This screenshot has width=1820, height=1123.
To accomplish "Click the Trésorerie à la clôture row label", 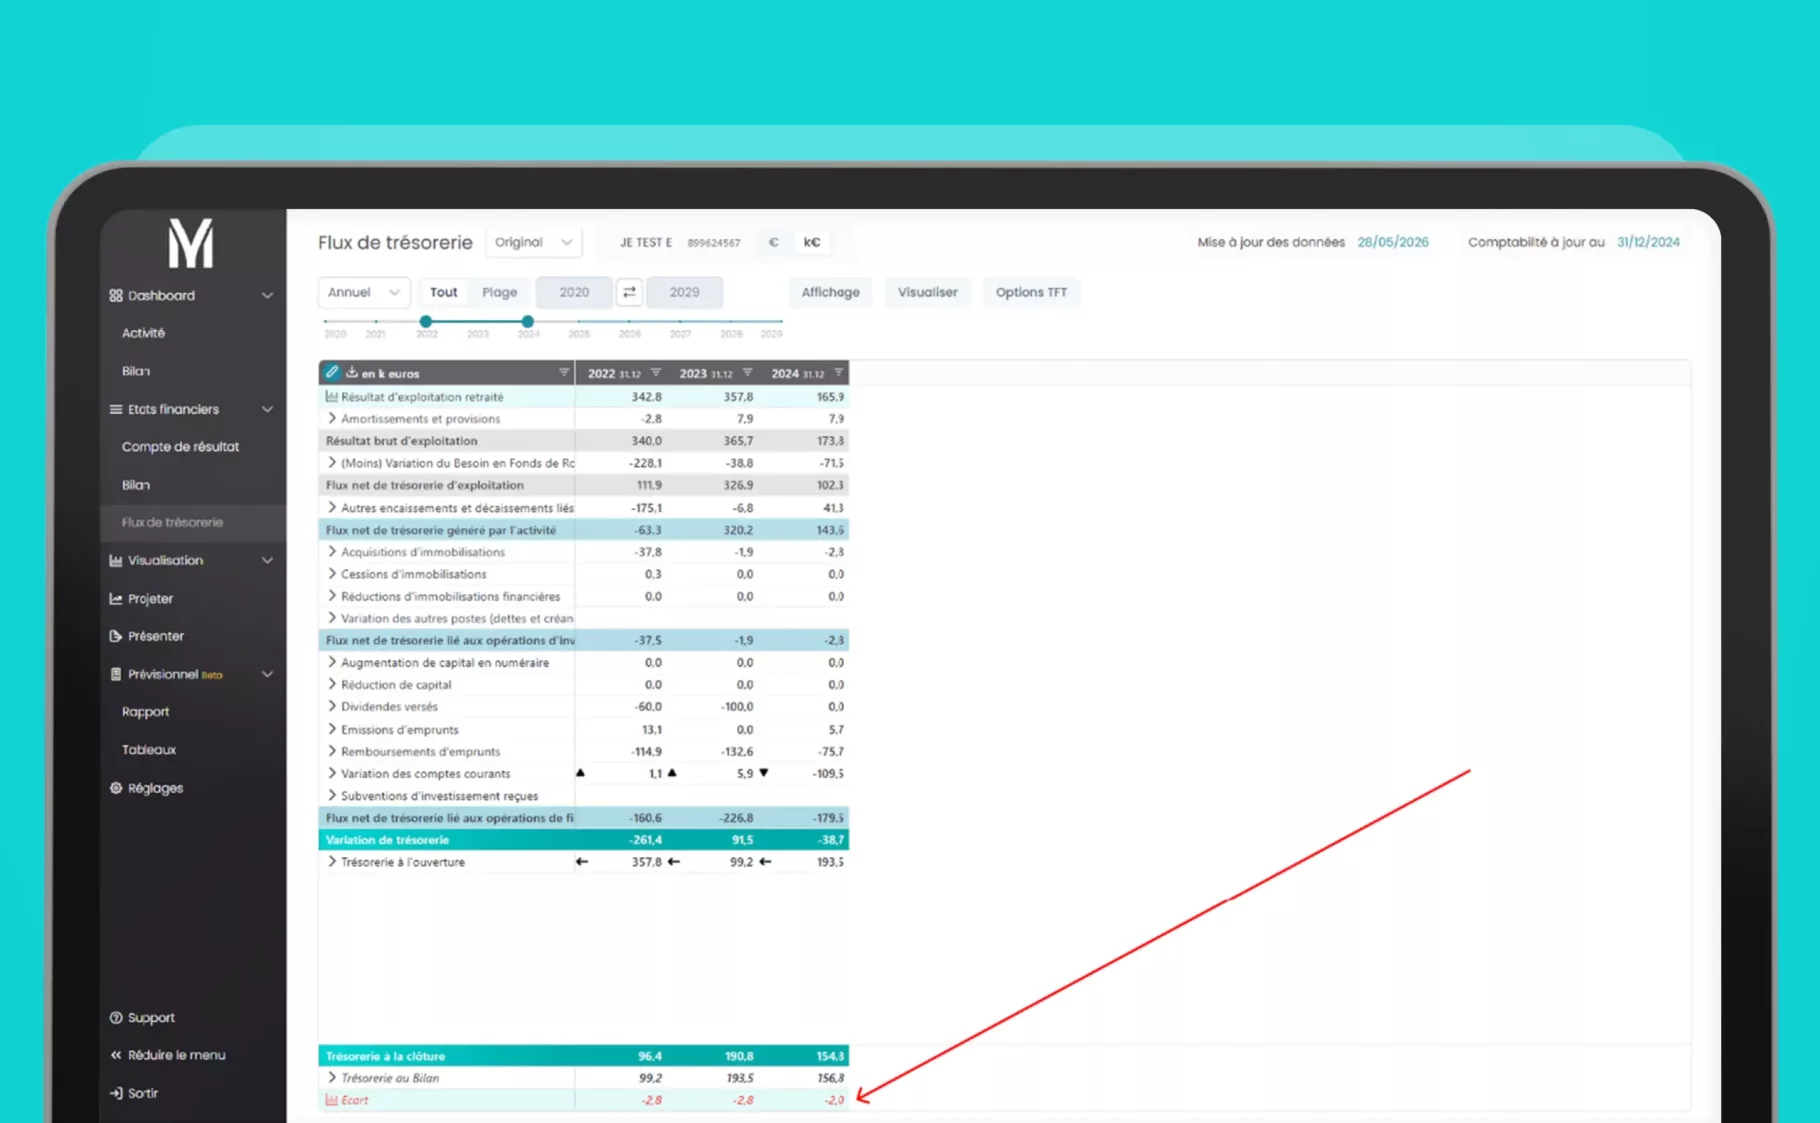I will 385,1056.
